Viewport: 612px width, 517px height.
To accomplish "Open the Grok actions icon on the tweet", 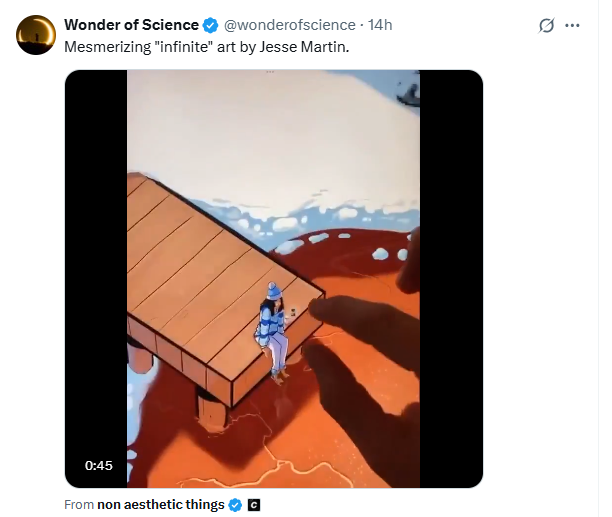I will point(546,26).
